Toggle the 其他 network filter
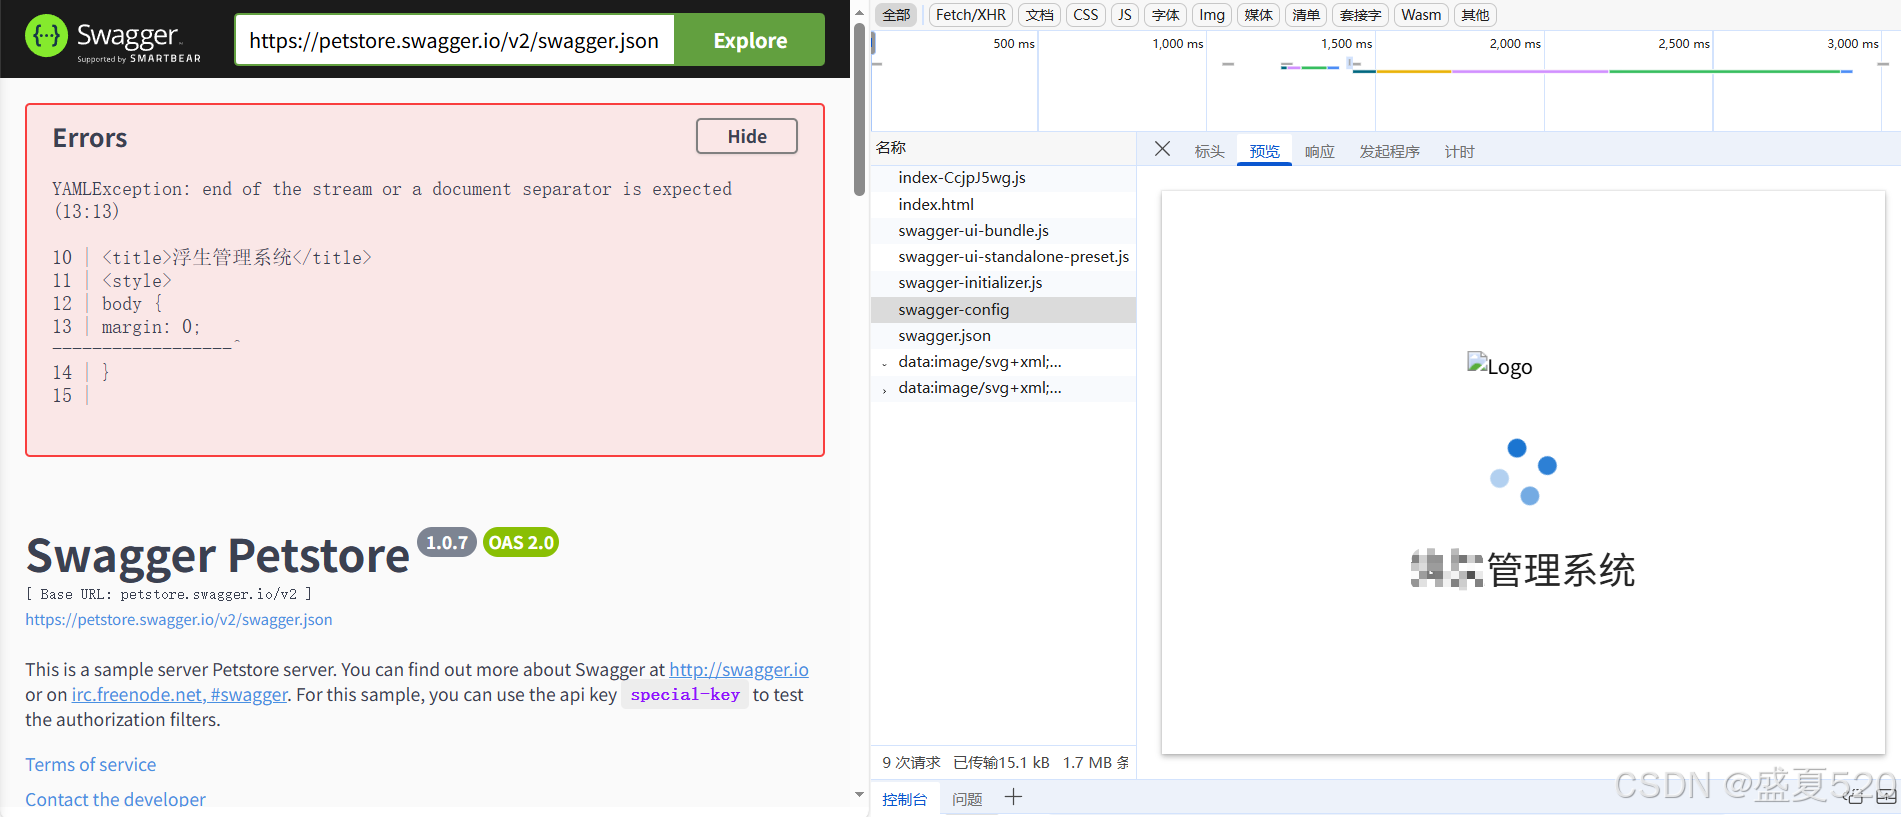The image size is (1901, 817). (1475, 15)
